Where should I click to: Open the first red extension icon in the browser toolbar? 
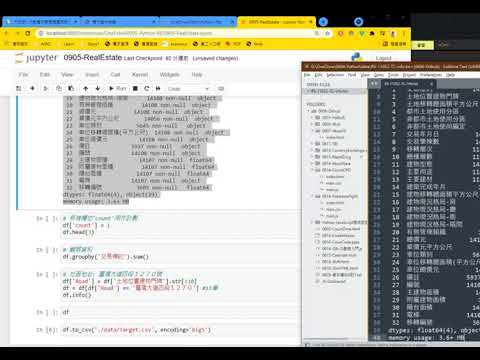coord(340,33)
